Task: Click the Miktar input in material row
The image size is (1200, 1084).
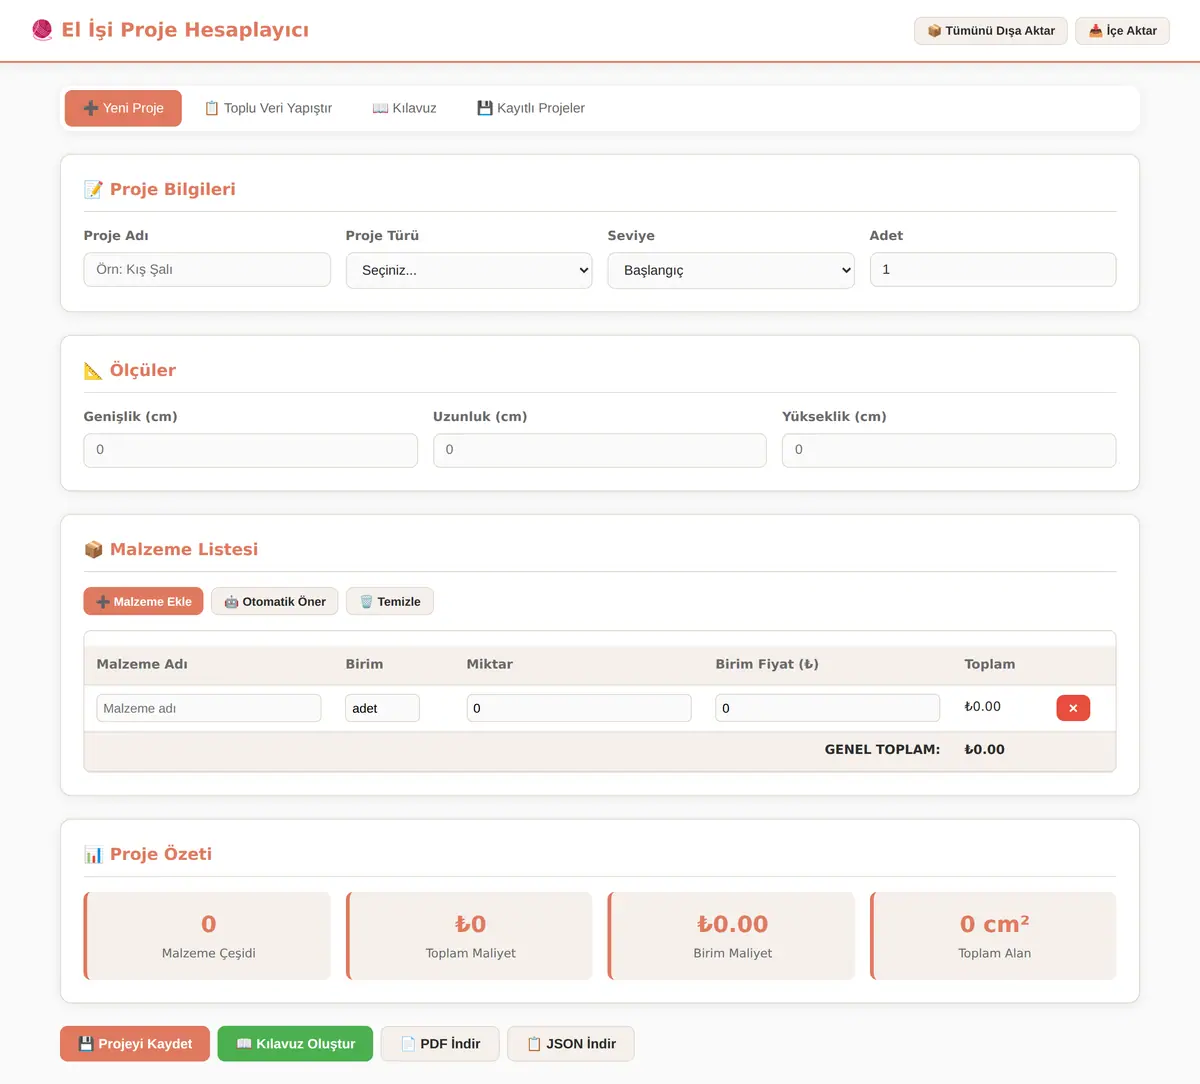Action: point(579,708)
